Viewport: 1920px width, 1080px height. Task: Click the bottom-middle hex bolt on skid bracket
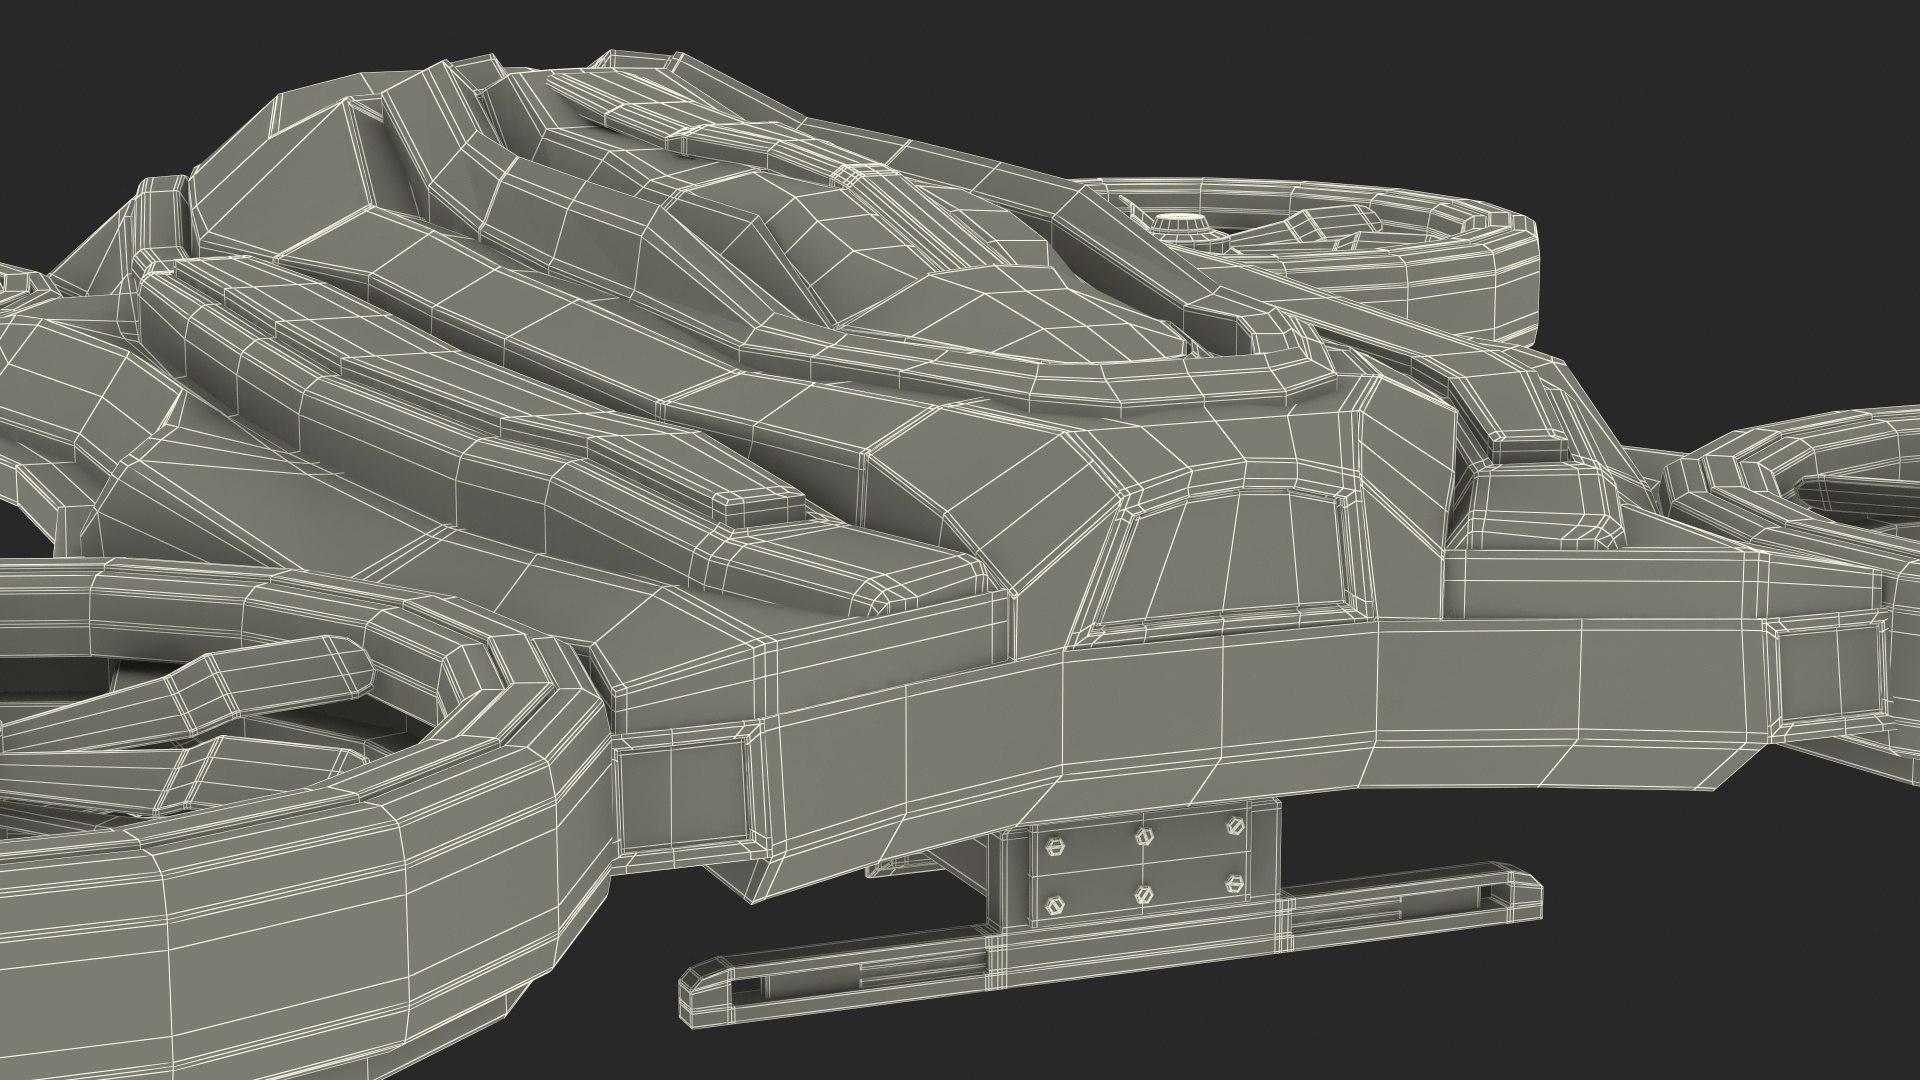click(x=1145, y=896)
